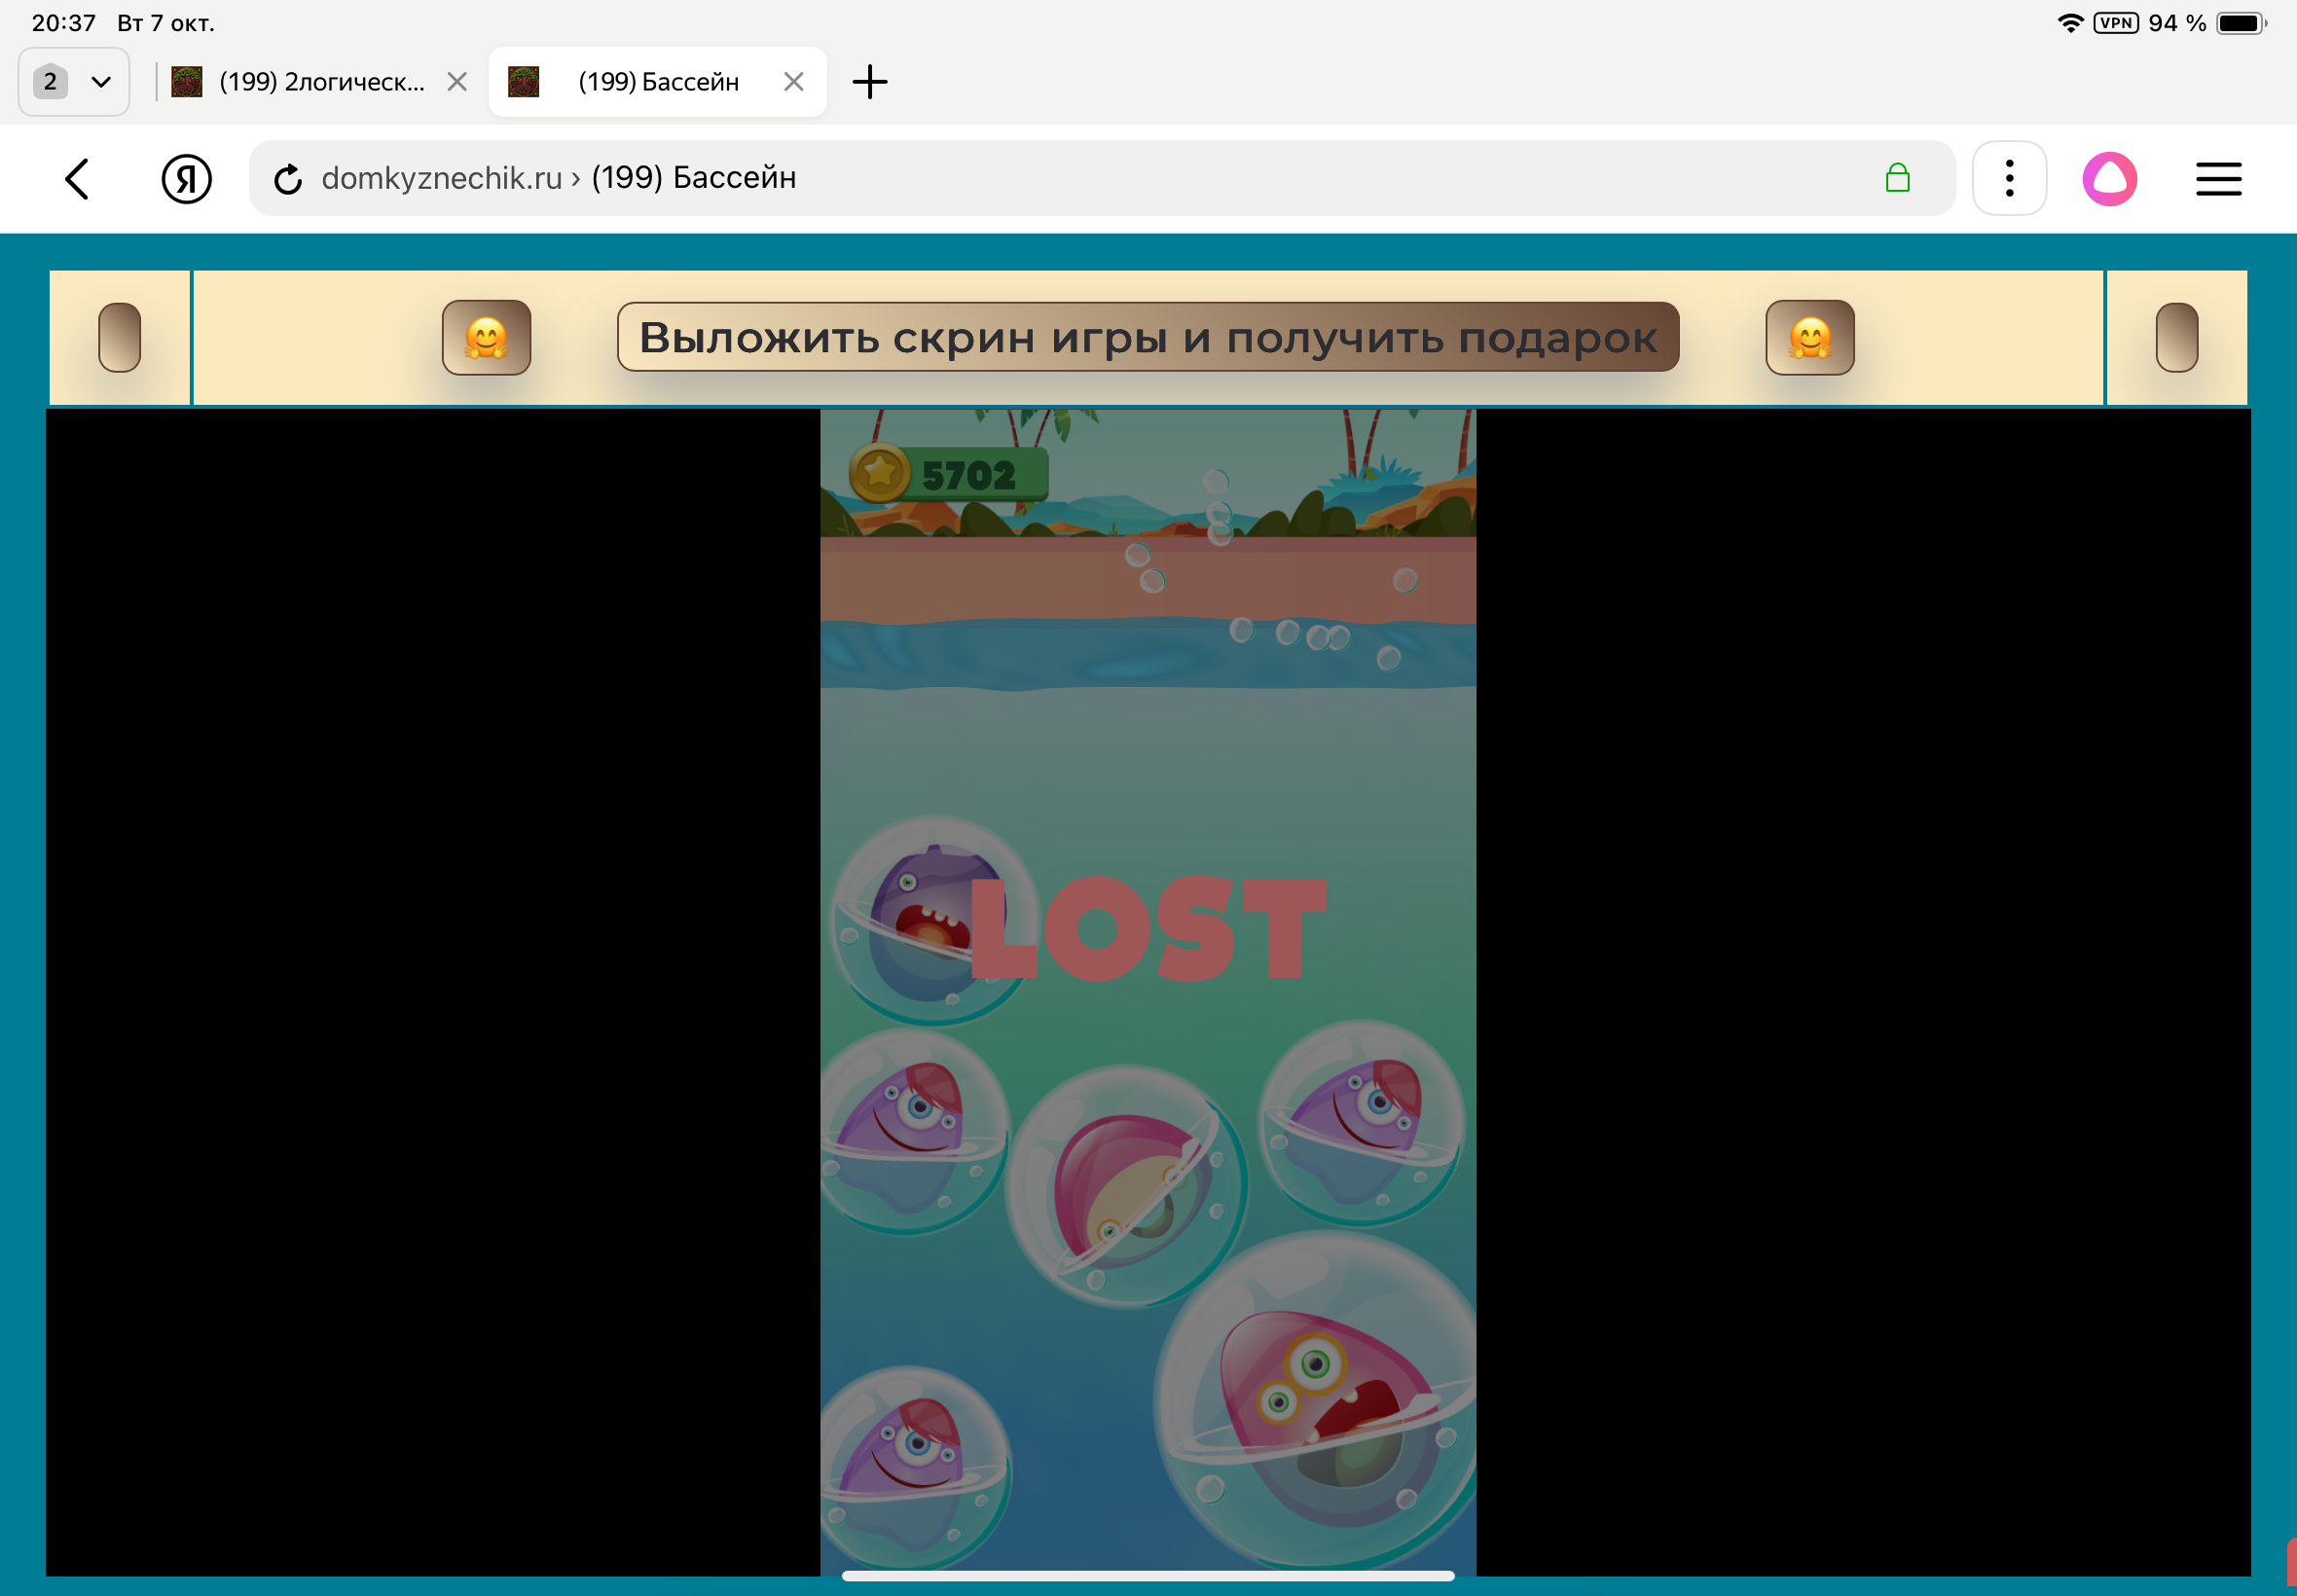Close the (199) Бассейн tab
Viewport: 2297px width, 1596px height.
(x=794, y=82)
